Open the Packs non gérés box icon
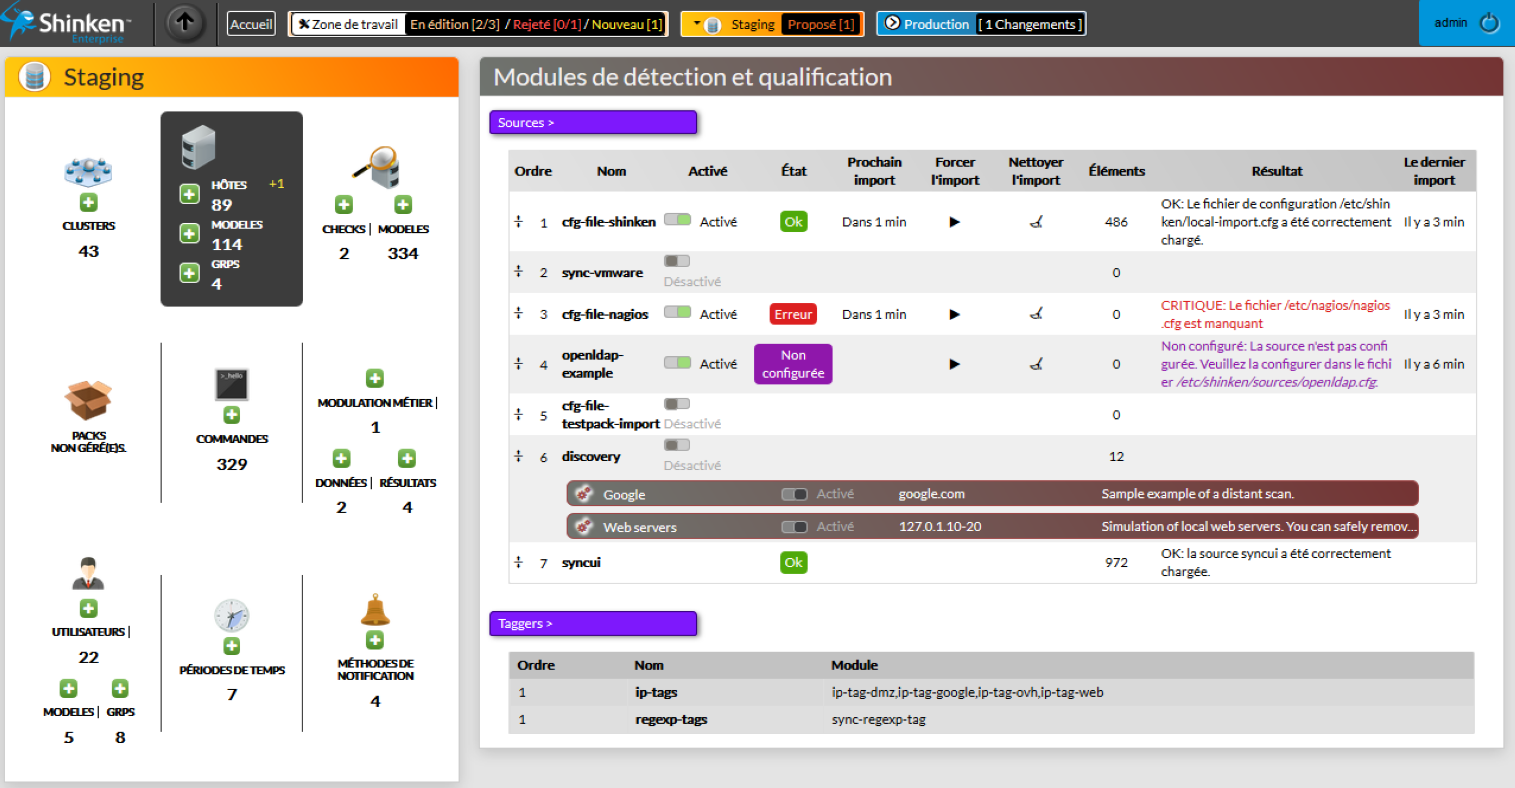Image resolution: width=1515 pixels, height=788 pixels. point(88,400)
